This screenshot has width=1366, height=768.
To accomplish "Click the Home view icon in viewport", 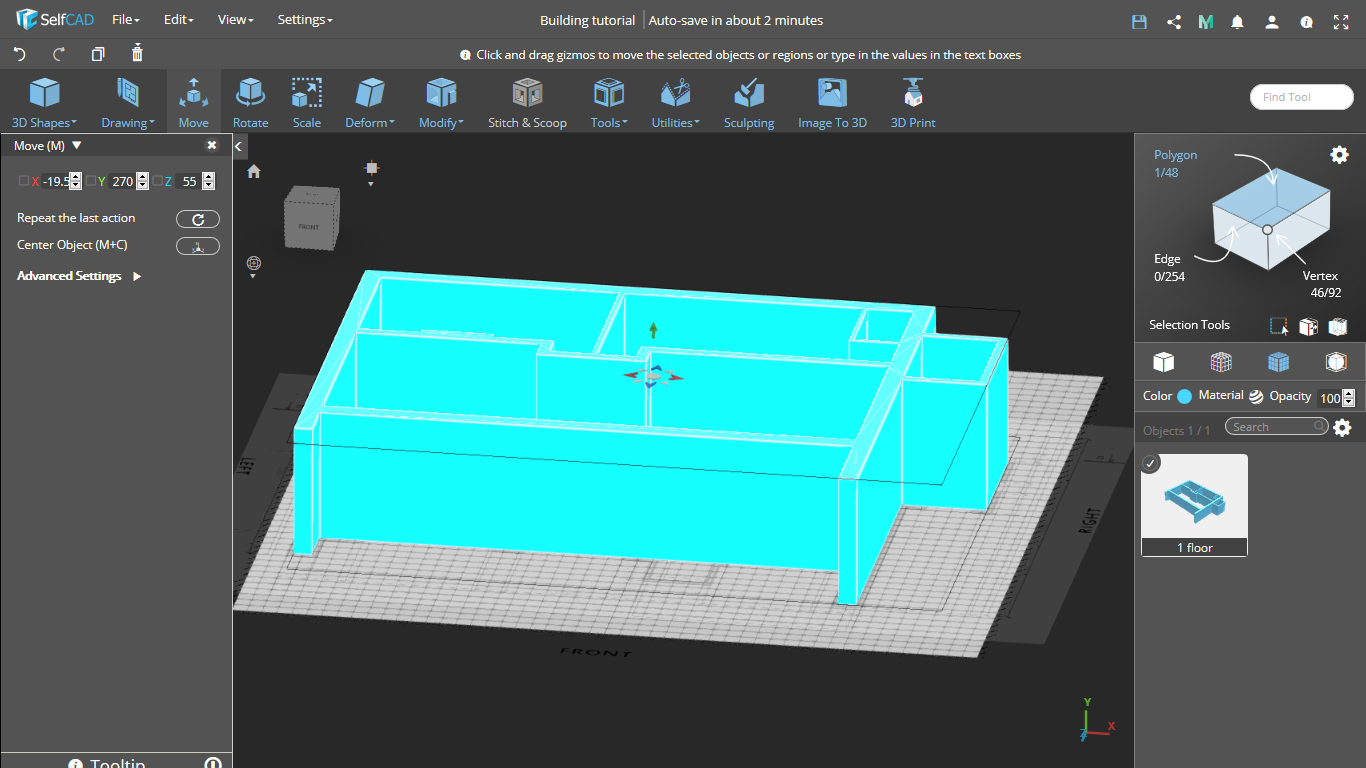I will tap(254, 171).
